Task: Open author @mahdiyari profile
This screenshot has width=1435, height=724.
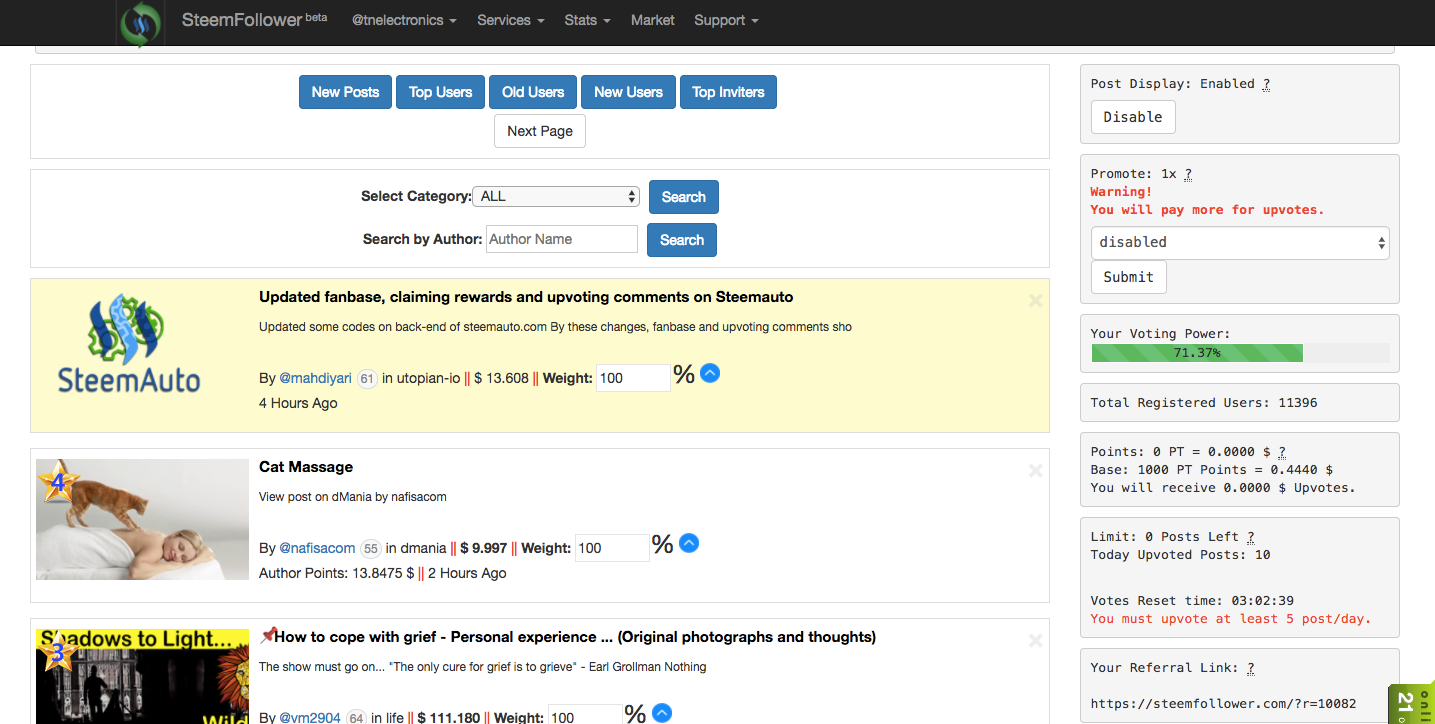Action: tap(315, 378)
